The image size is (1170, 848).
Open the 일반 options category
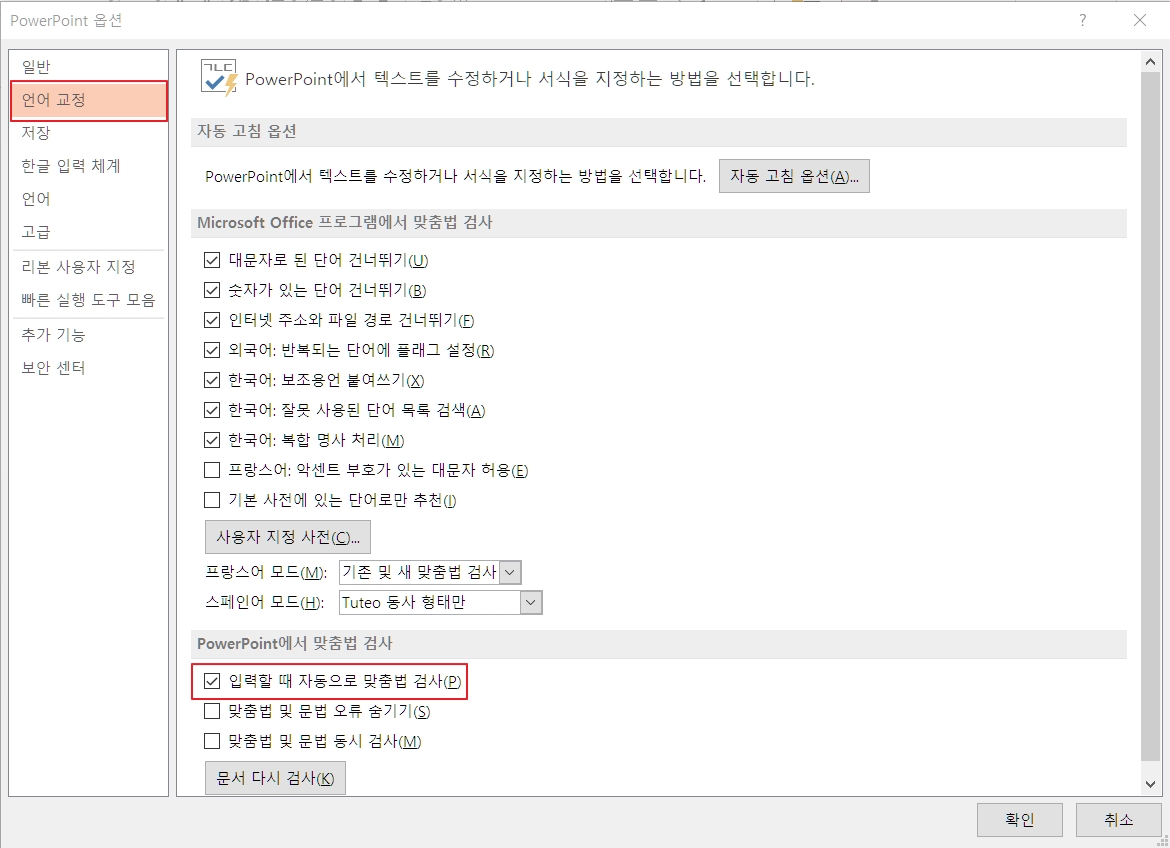pos(88,66)
